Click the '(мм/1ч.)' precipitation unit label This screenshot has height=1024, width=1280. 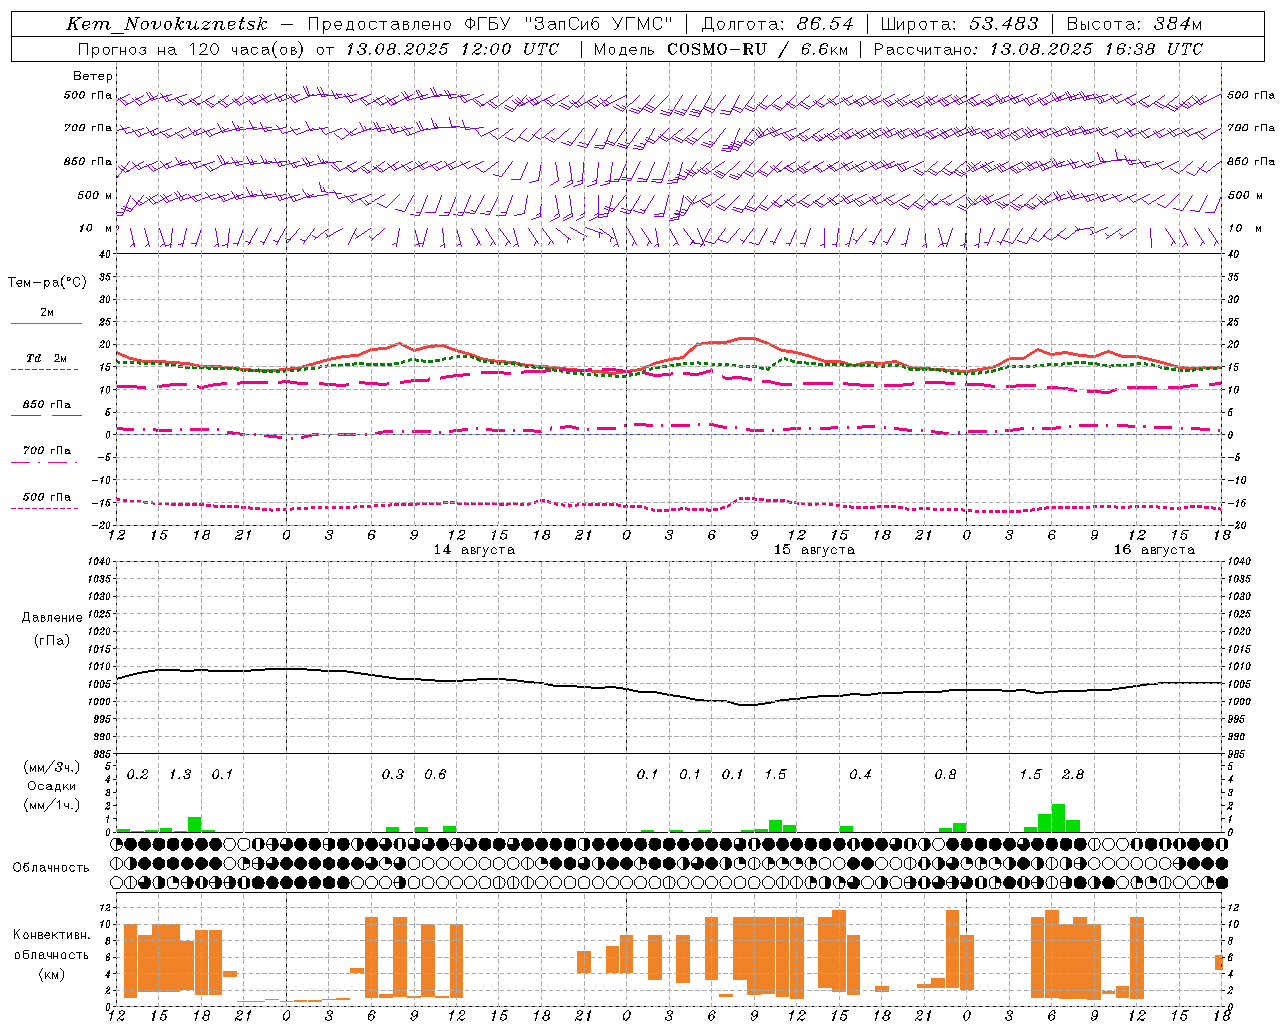point(51,805)
